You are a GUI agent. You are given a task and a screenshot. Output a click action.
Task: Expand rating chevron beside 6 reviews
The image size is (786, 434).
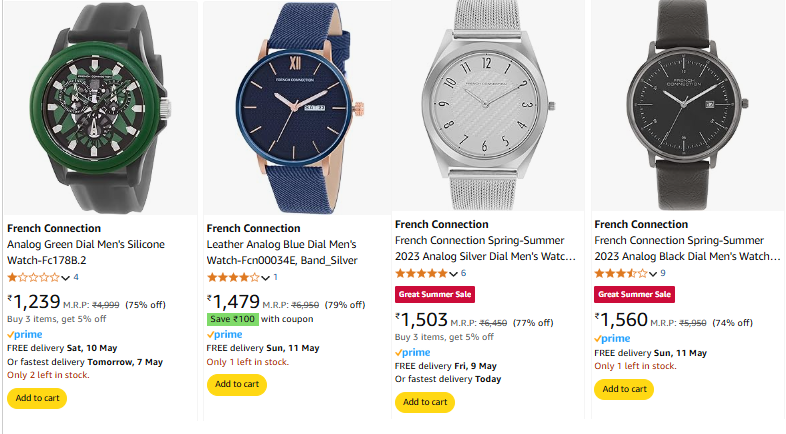(x=454, y=274)
